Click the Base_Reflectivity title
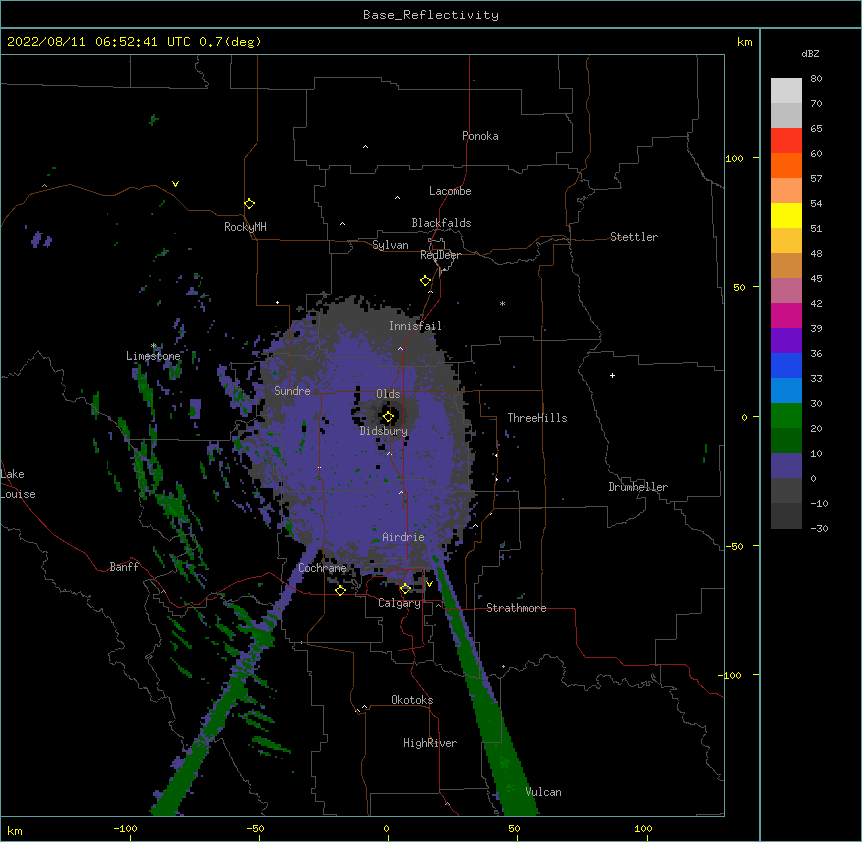 point(431,15)
